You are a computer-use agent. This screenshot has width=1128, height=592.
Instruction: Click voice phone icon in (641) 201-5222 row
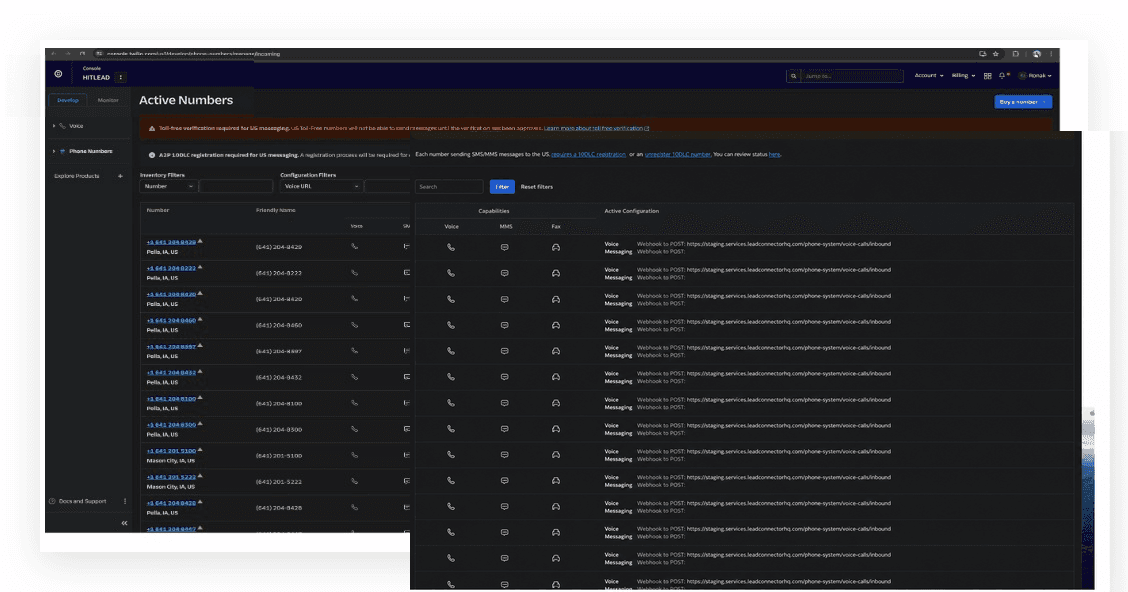(354, 481)
